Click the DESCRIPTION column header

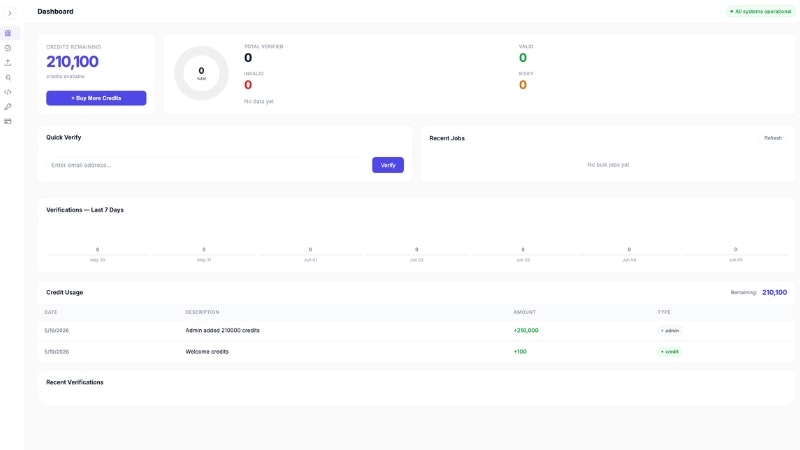[202, 312]
